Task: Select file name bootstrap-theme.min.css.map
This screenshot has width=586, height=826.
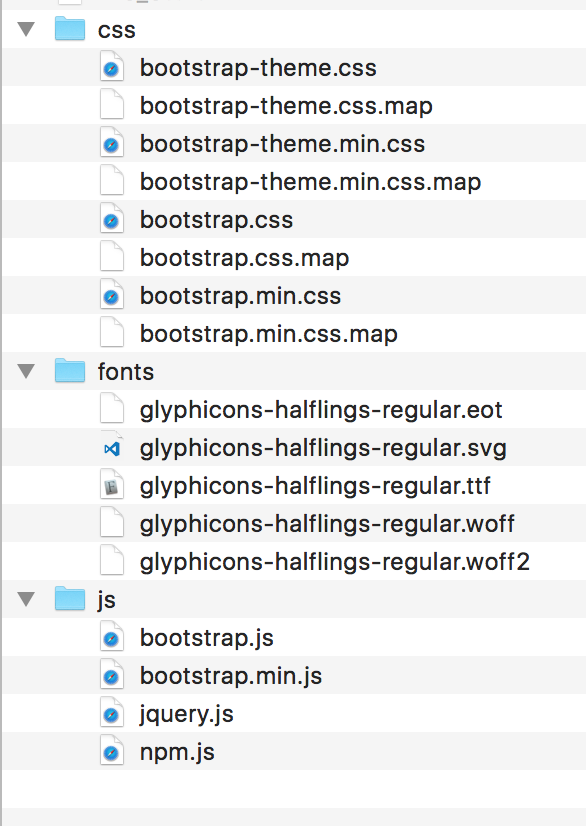Action: (x=310, y=182)
